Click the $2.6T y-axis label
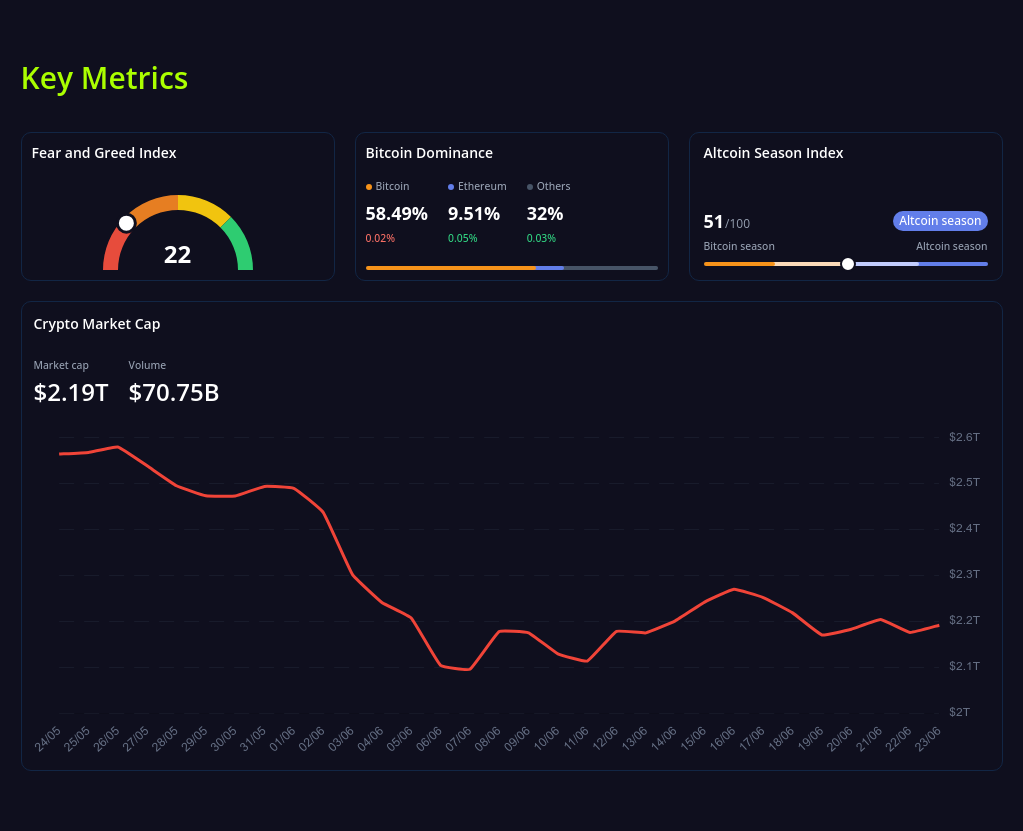 coord(964,437)
